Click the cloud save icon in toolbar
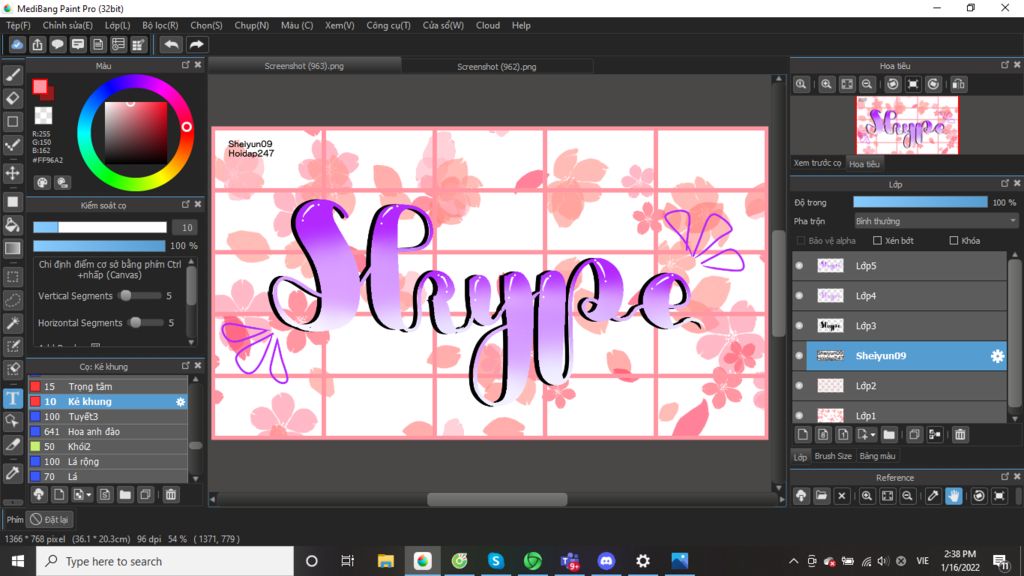Image resolution: width=1024 pixels, height=576 pixels. 17,44
